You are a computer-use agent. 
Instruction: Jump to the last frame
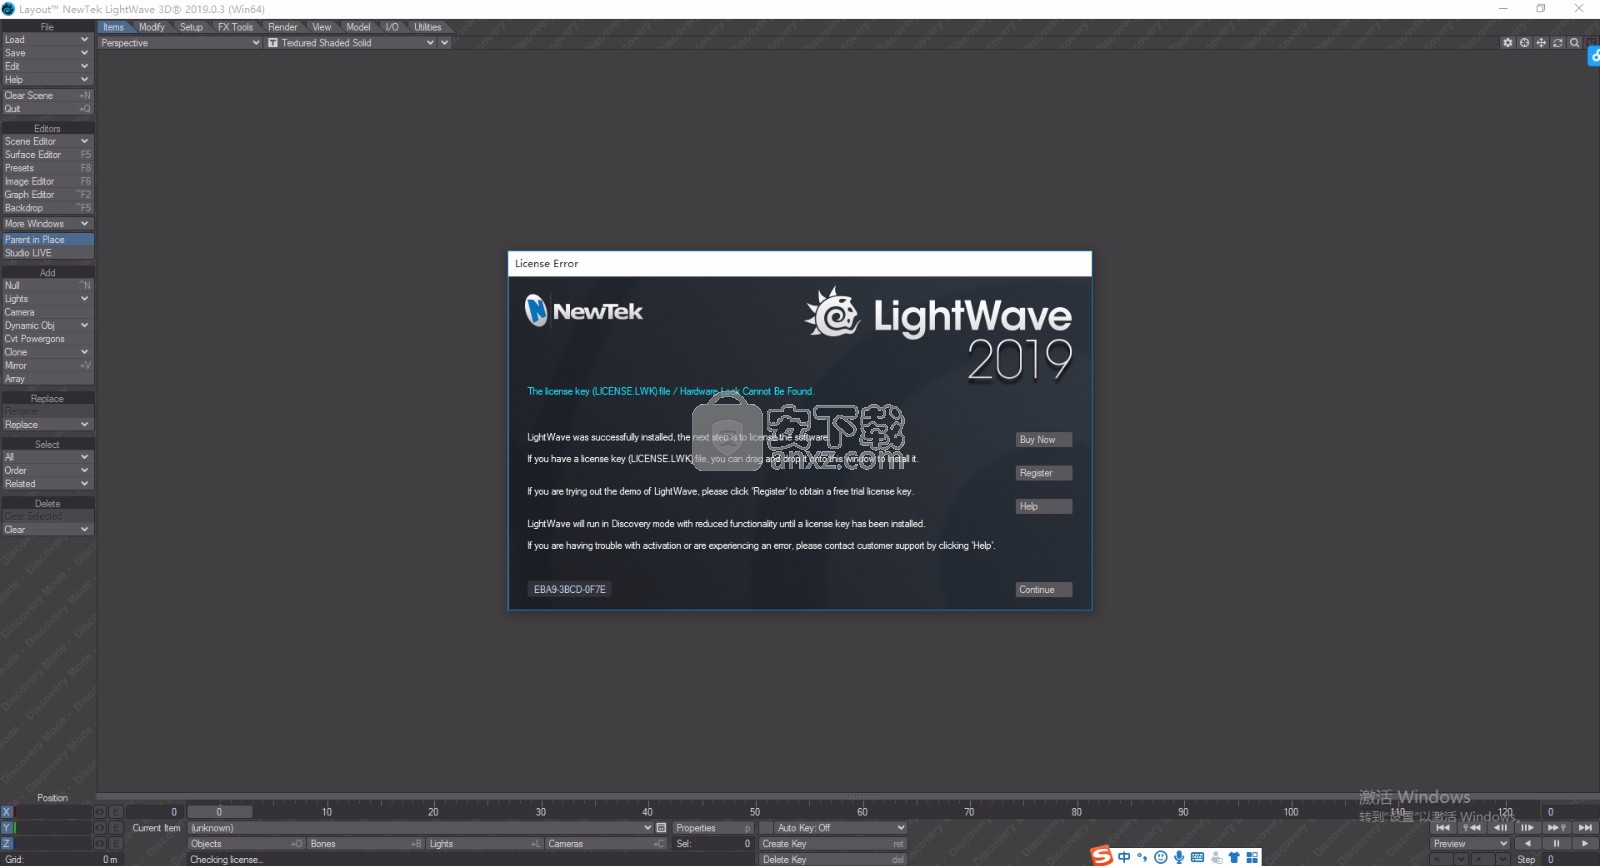tap(1585, 828)
